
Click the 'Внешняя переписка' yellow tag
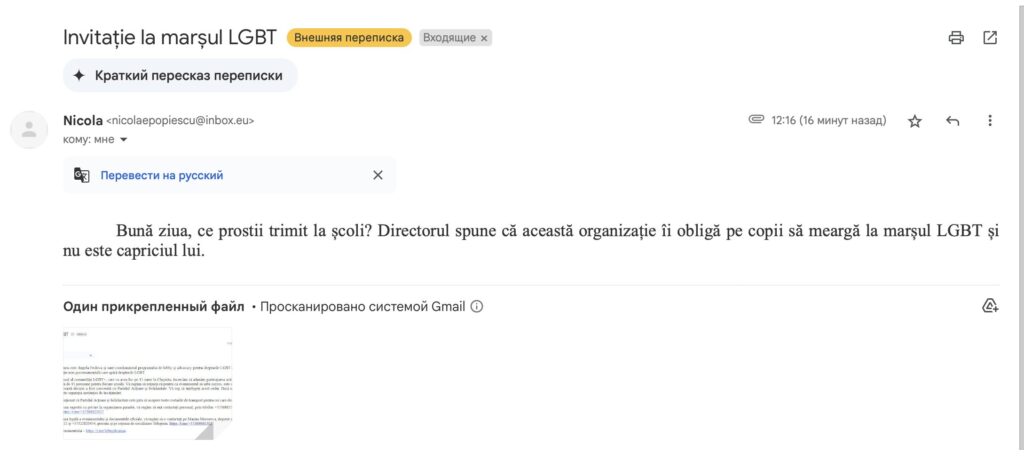[349, 38]
